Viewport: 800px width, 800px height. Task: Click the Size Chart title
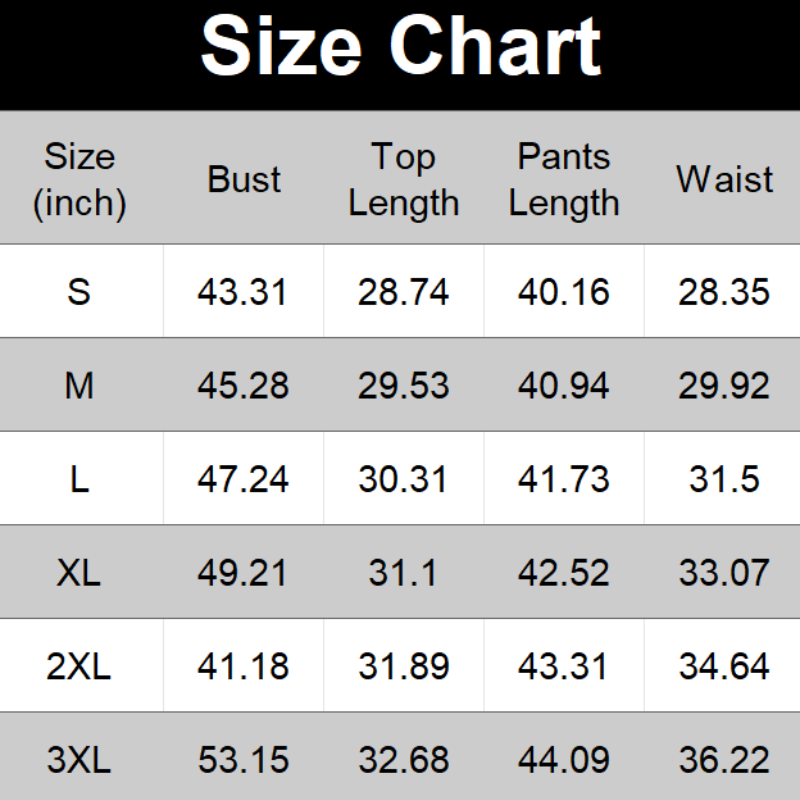click(x=400, y=46)
